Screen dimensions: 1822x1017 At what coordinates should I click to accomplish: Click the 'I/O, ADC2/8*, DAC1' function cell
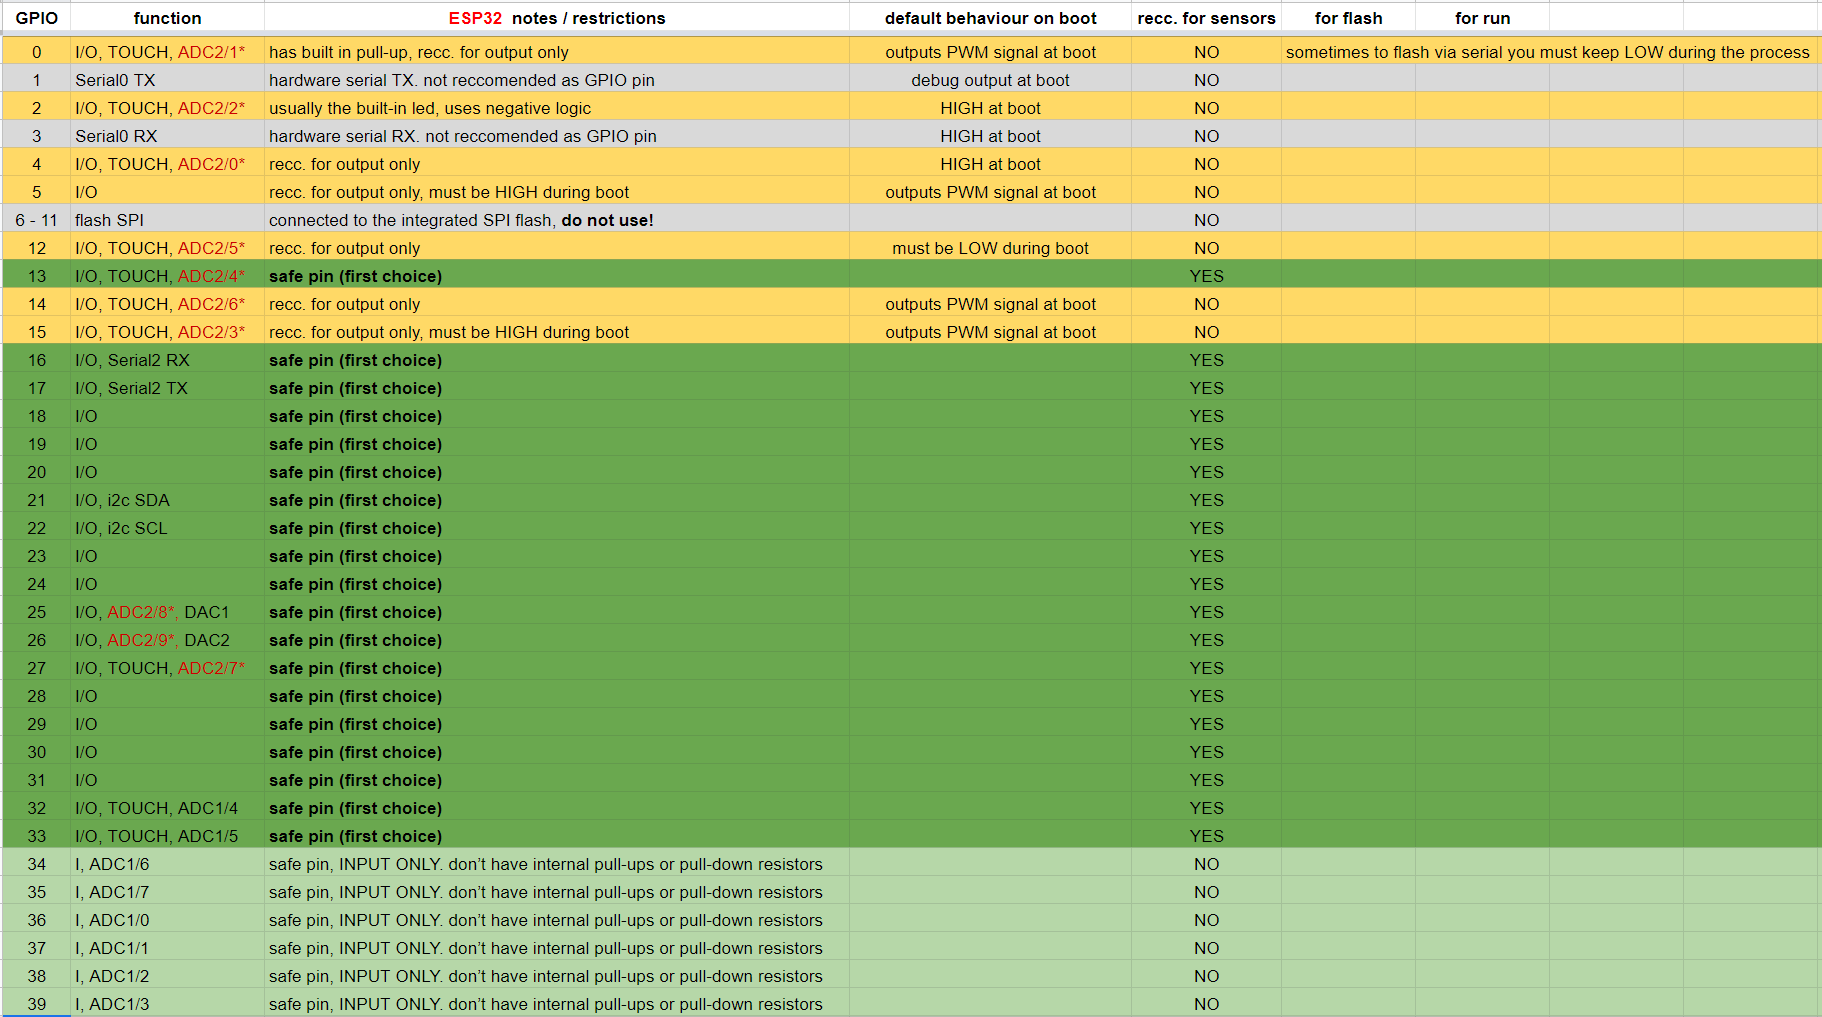[x=167, y=612]
